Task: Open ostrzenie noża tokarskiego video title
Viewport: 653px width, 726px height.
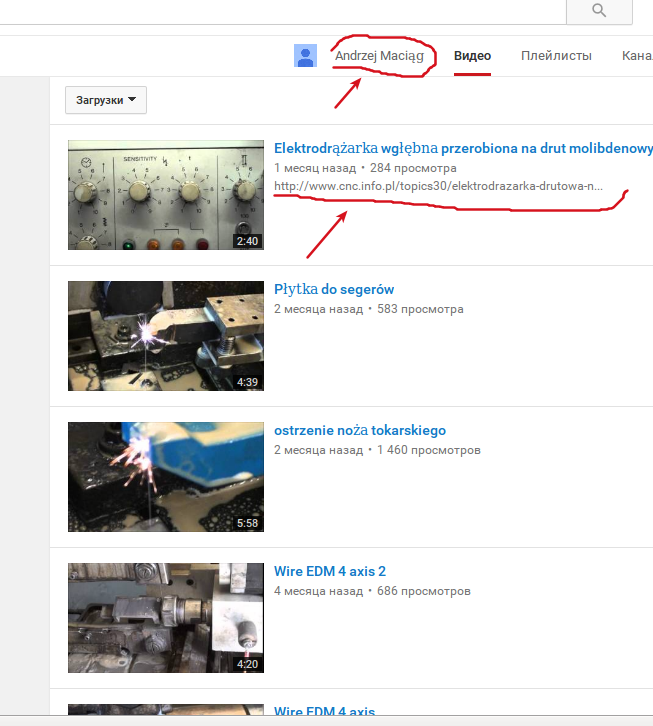Action: pyautogui.click(x=360, y=431)
